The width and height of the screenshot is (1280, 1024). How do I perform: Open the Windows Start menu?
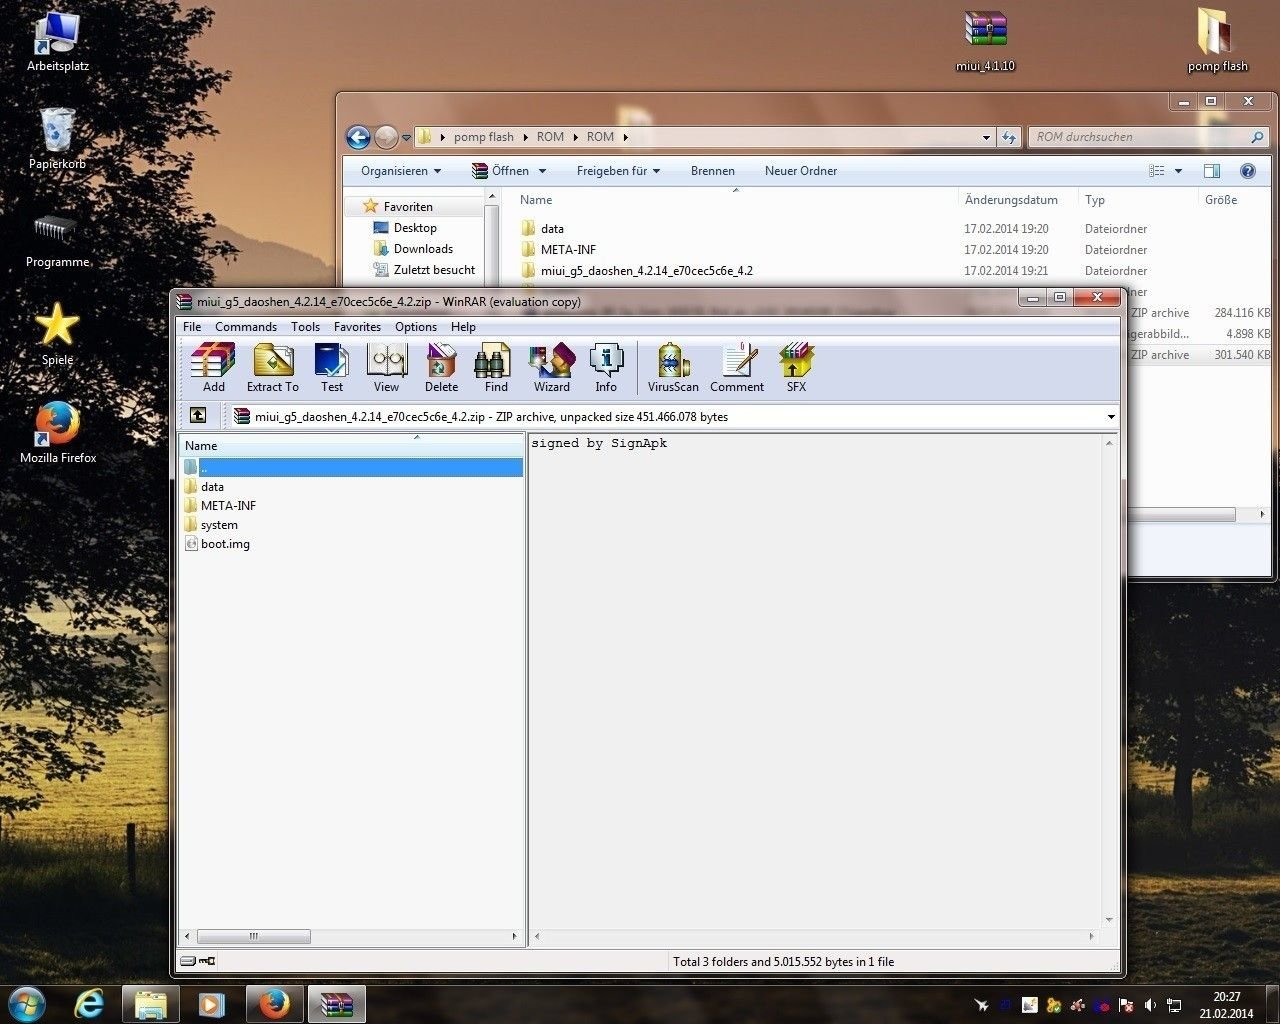click(x=26, y=1004)
